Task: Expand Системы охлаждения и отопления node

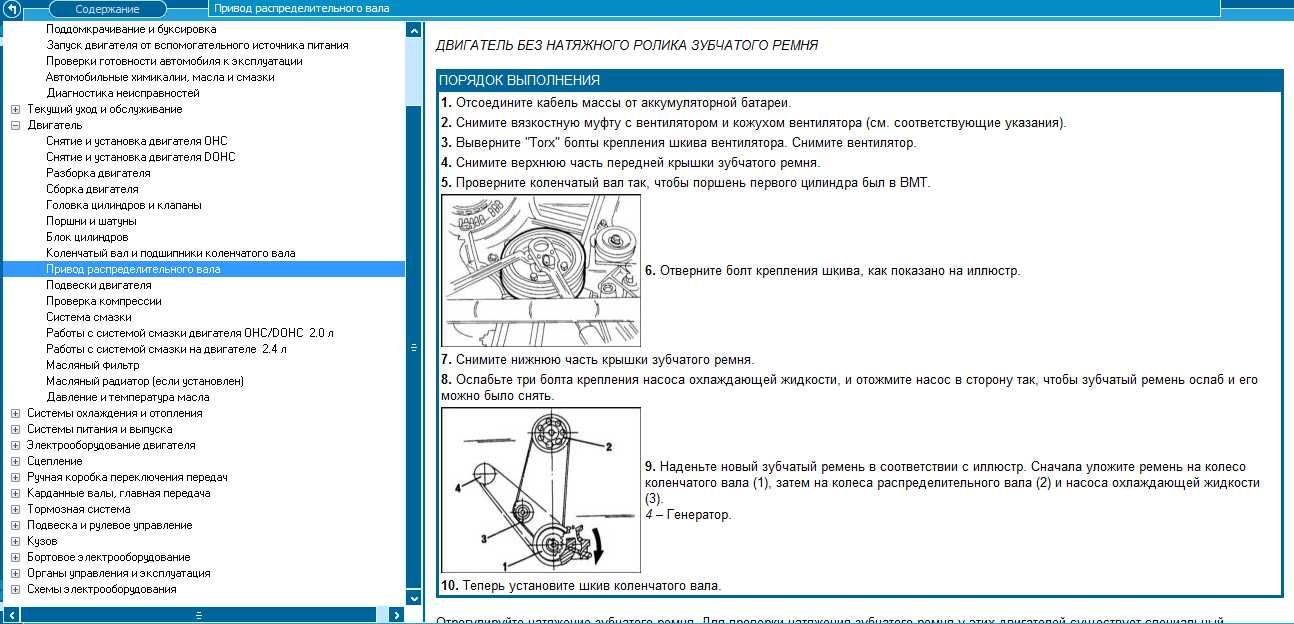Action: pyautogui.click(x=15, y=413)
